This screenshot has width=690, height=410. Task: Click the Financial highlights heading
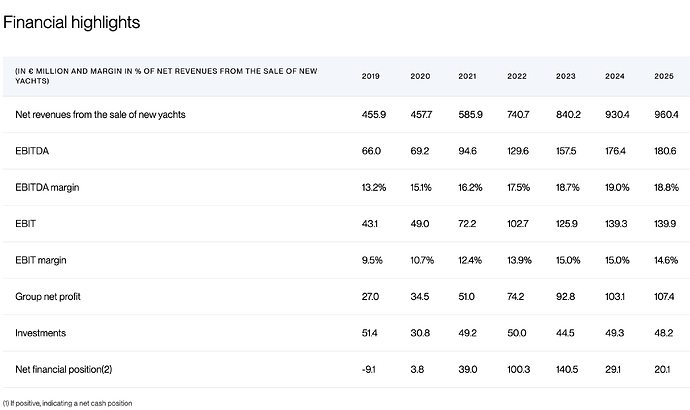click(x=71, y=22)
